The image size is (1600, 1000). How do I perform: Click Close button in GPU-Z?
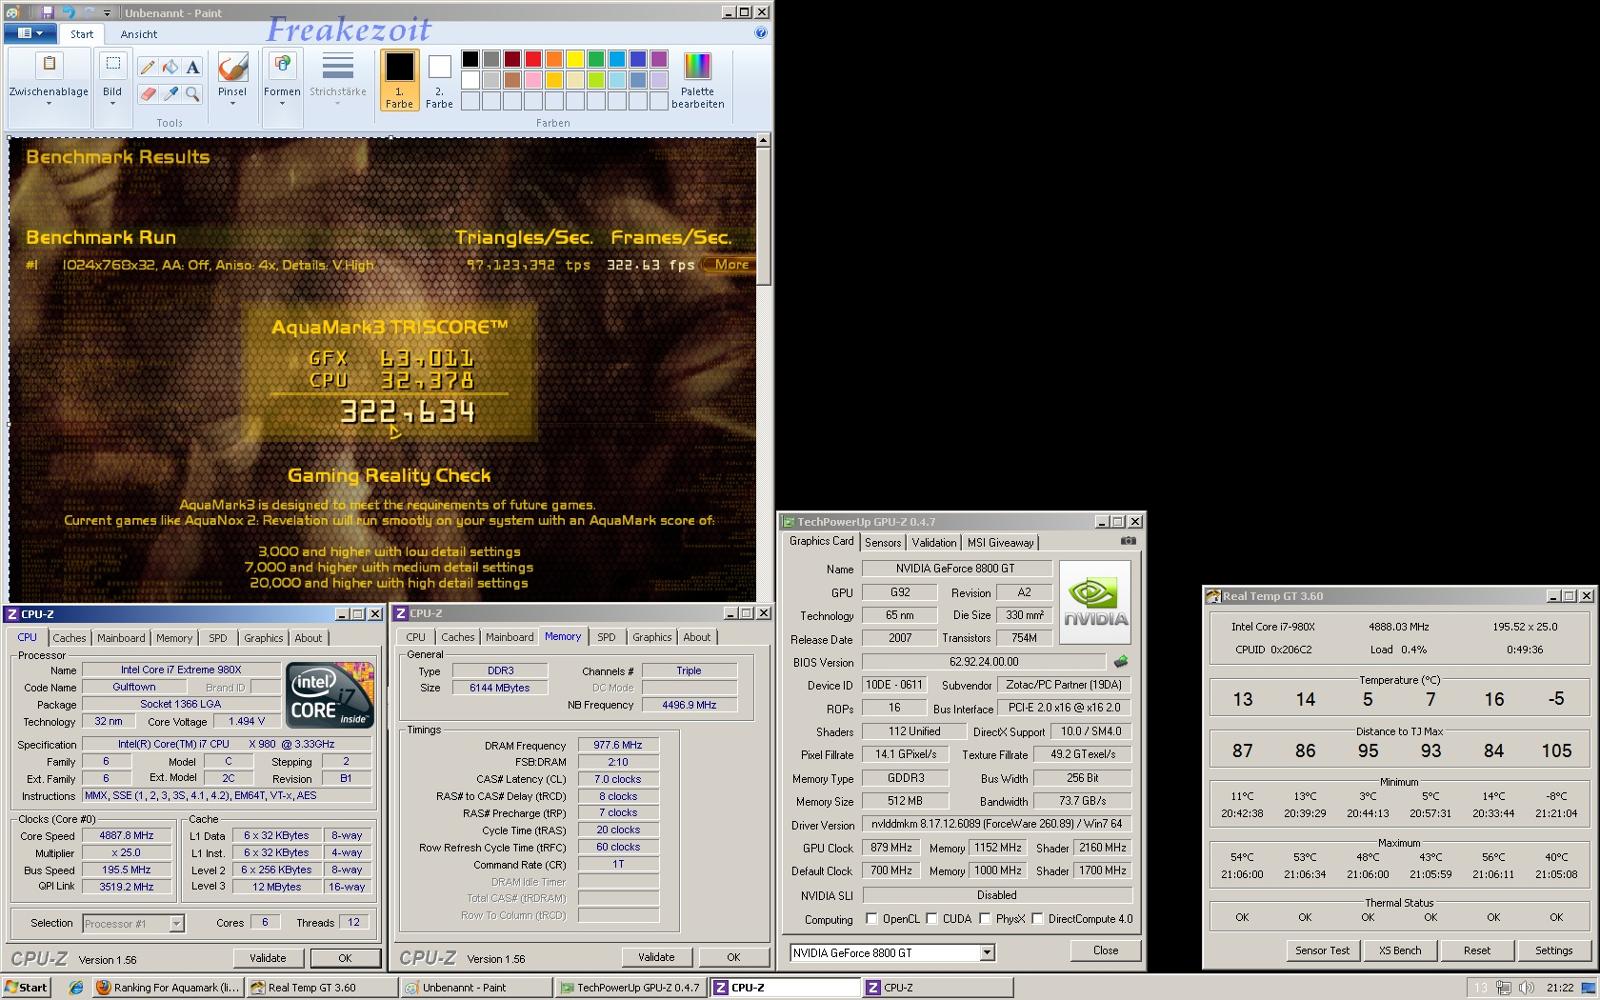coord(1105,950)
